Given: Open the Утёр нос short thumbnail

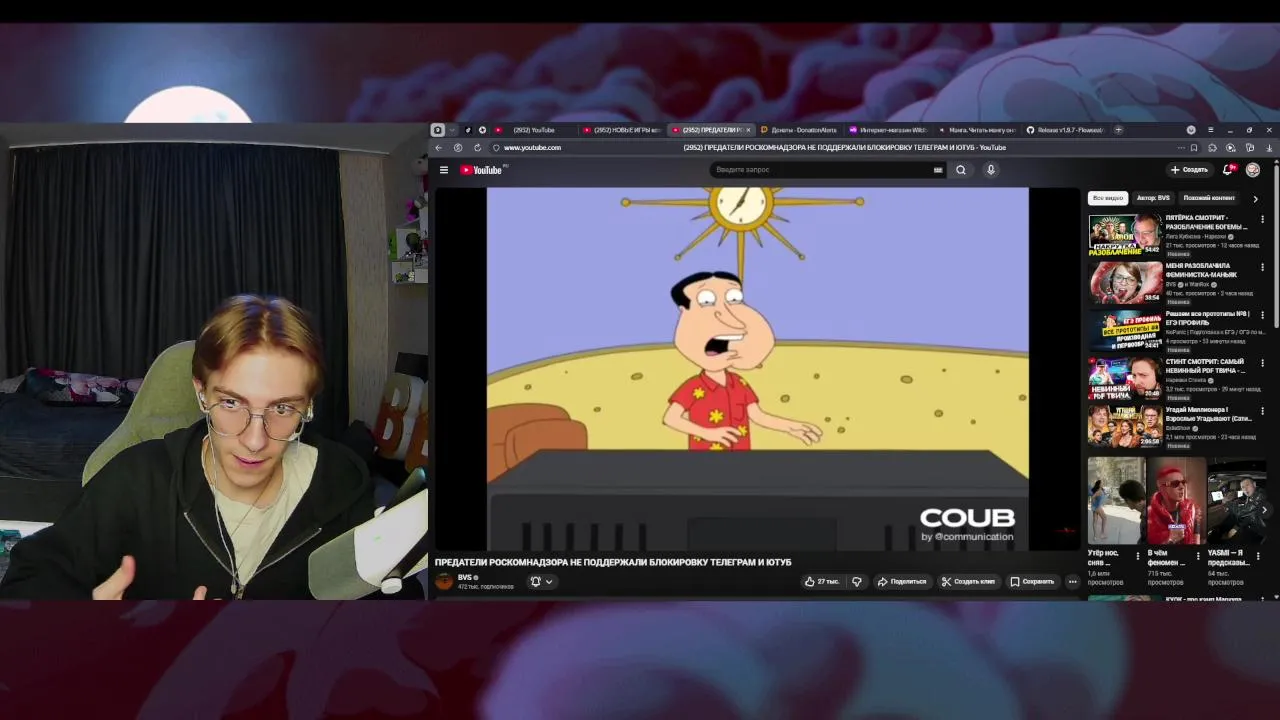Looking at the screenshot, I should click(1116, 500).
